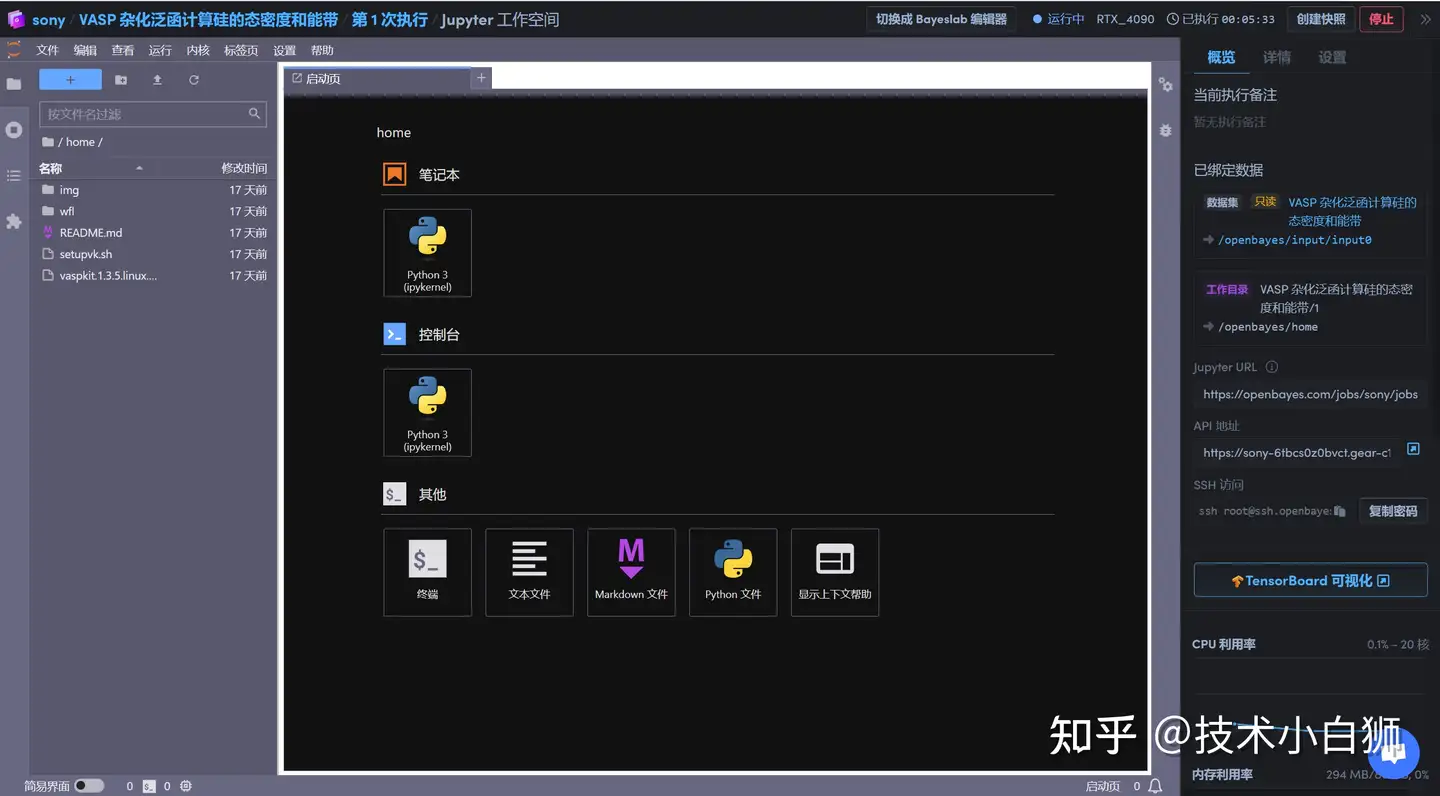The height and width of the screenshot is (796, 1440).
Task: Open VASP 杂化泛函 project breadcrumb link
Action: tap(208, 20)
